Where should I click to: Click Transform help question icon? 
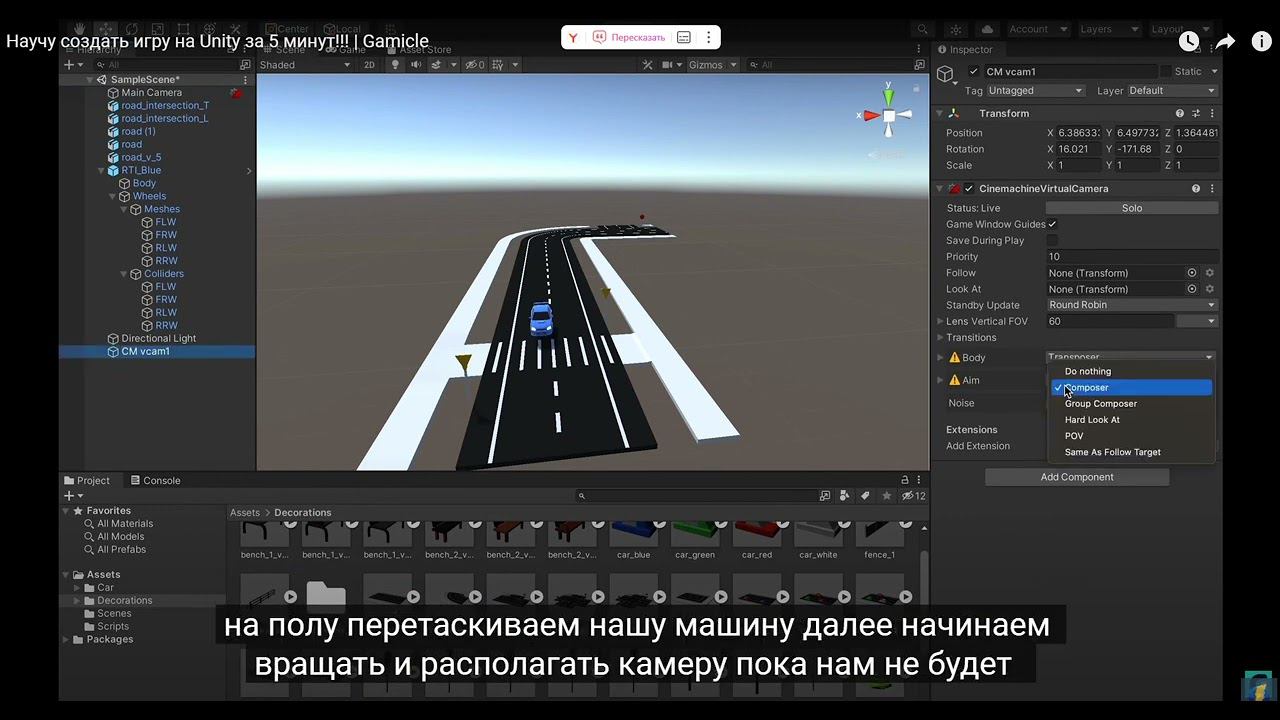tap(1180, 113)
